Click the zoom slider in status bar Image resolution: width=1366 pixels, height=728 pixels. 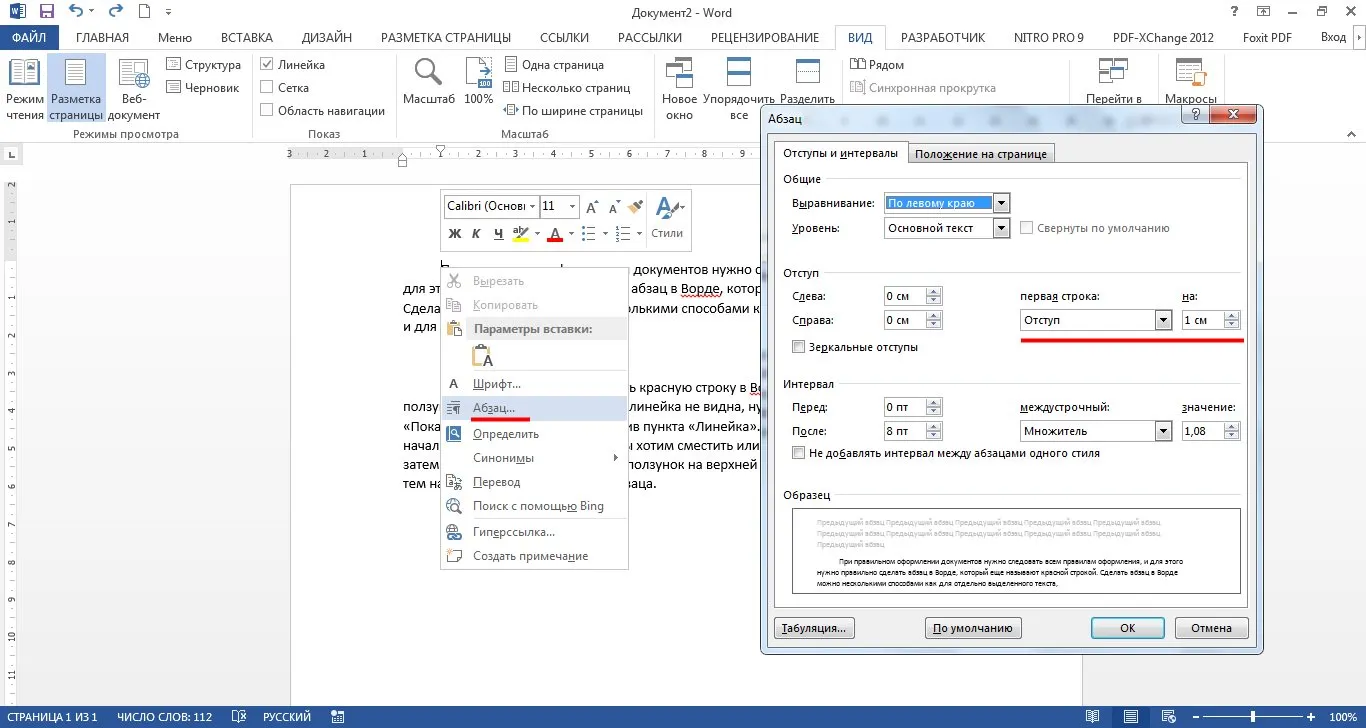[x=1253, y=717]
